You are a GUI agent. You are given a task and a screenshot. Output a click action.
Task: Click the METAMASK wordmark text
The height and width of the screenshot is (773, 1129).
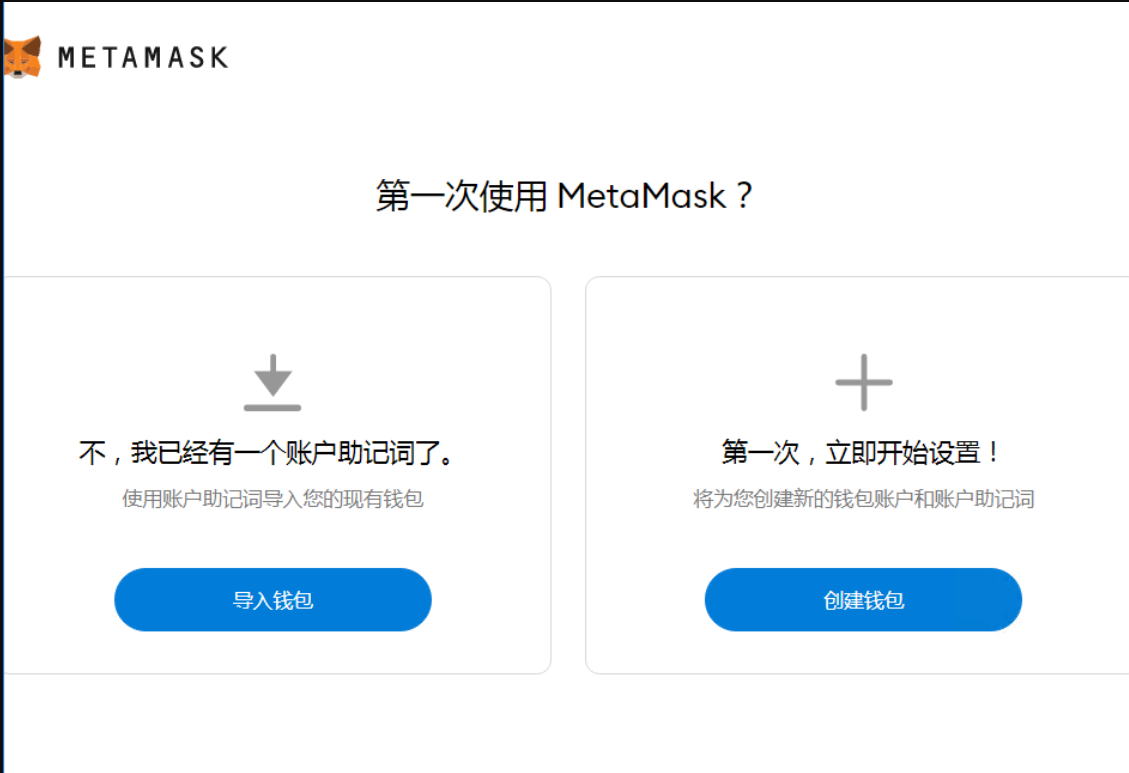click(x=143, y=58)
